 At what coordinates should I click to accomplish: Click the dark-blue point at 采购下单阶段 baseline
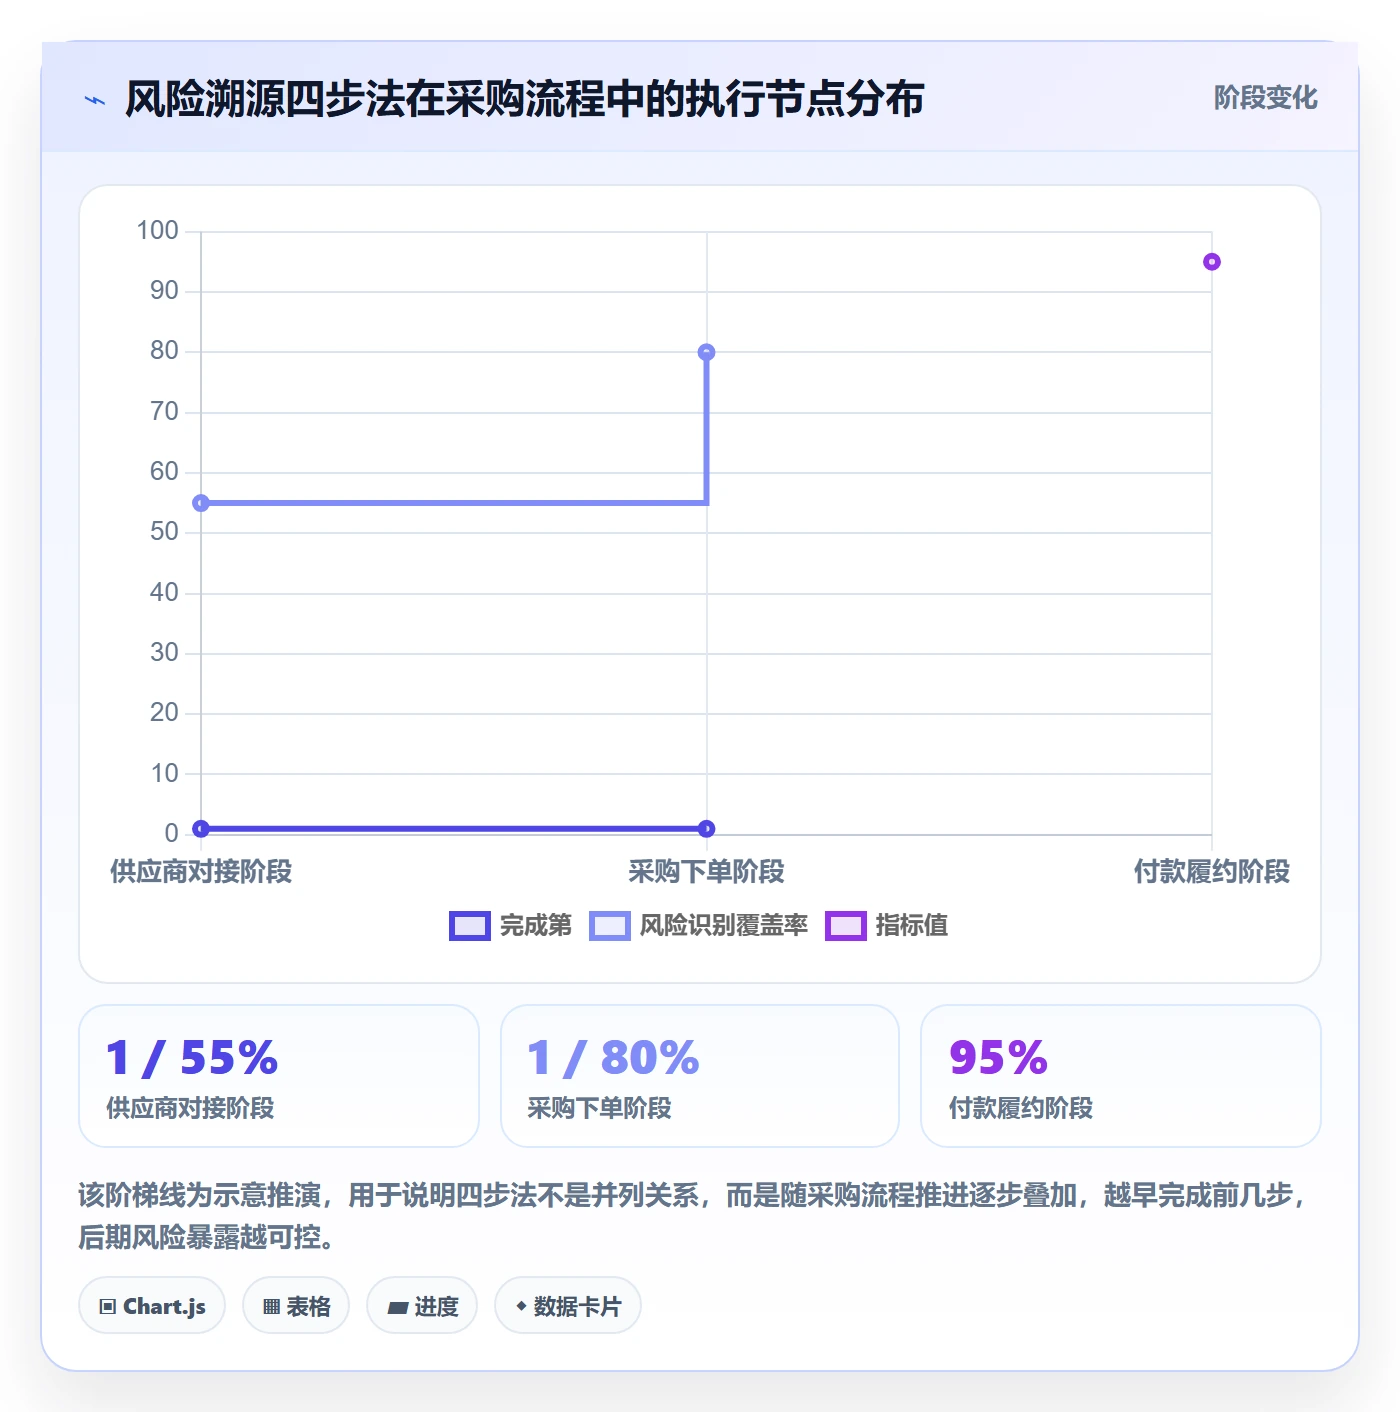click(x=706, y=828)
